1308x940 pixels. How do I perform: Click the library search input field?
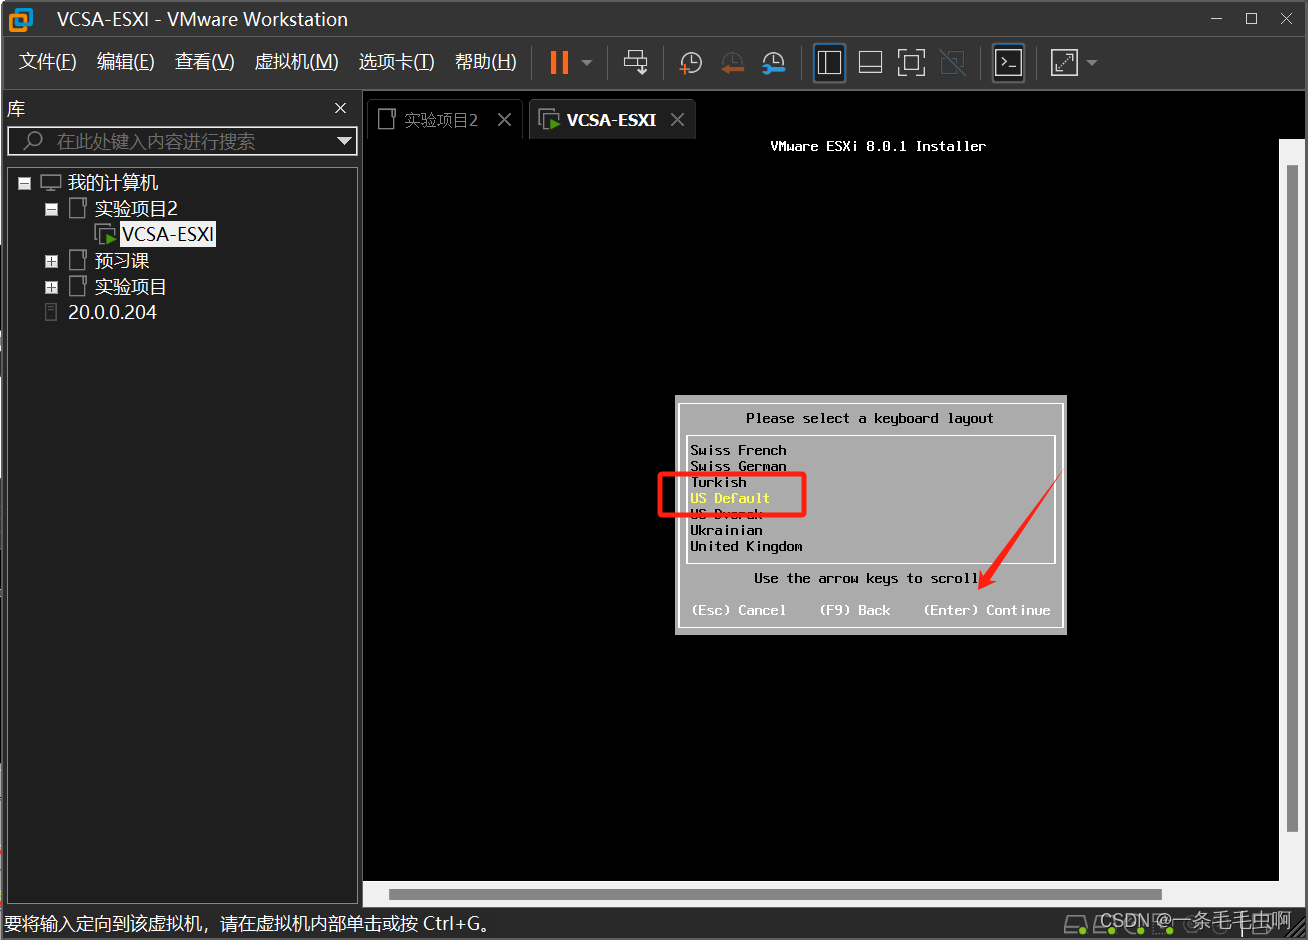(182, 141)
